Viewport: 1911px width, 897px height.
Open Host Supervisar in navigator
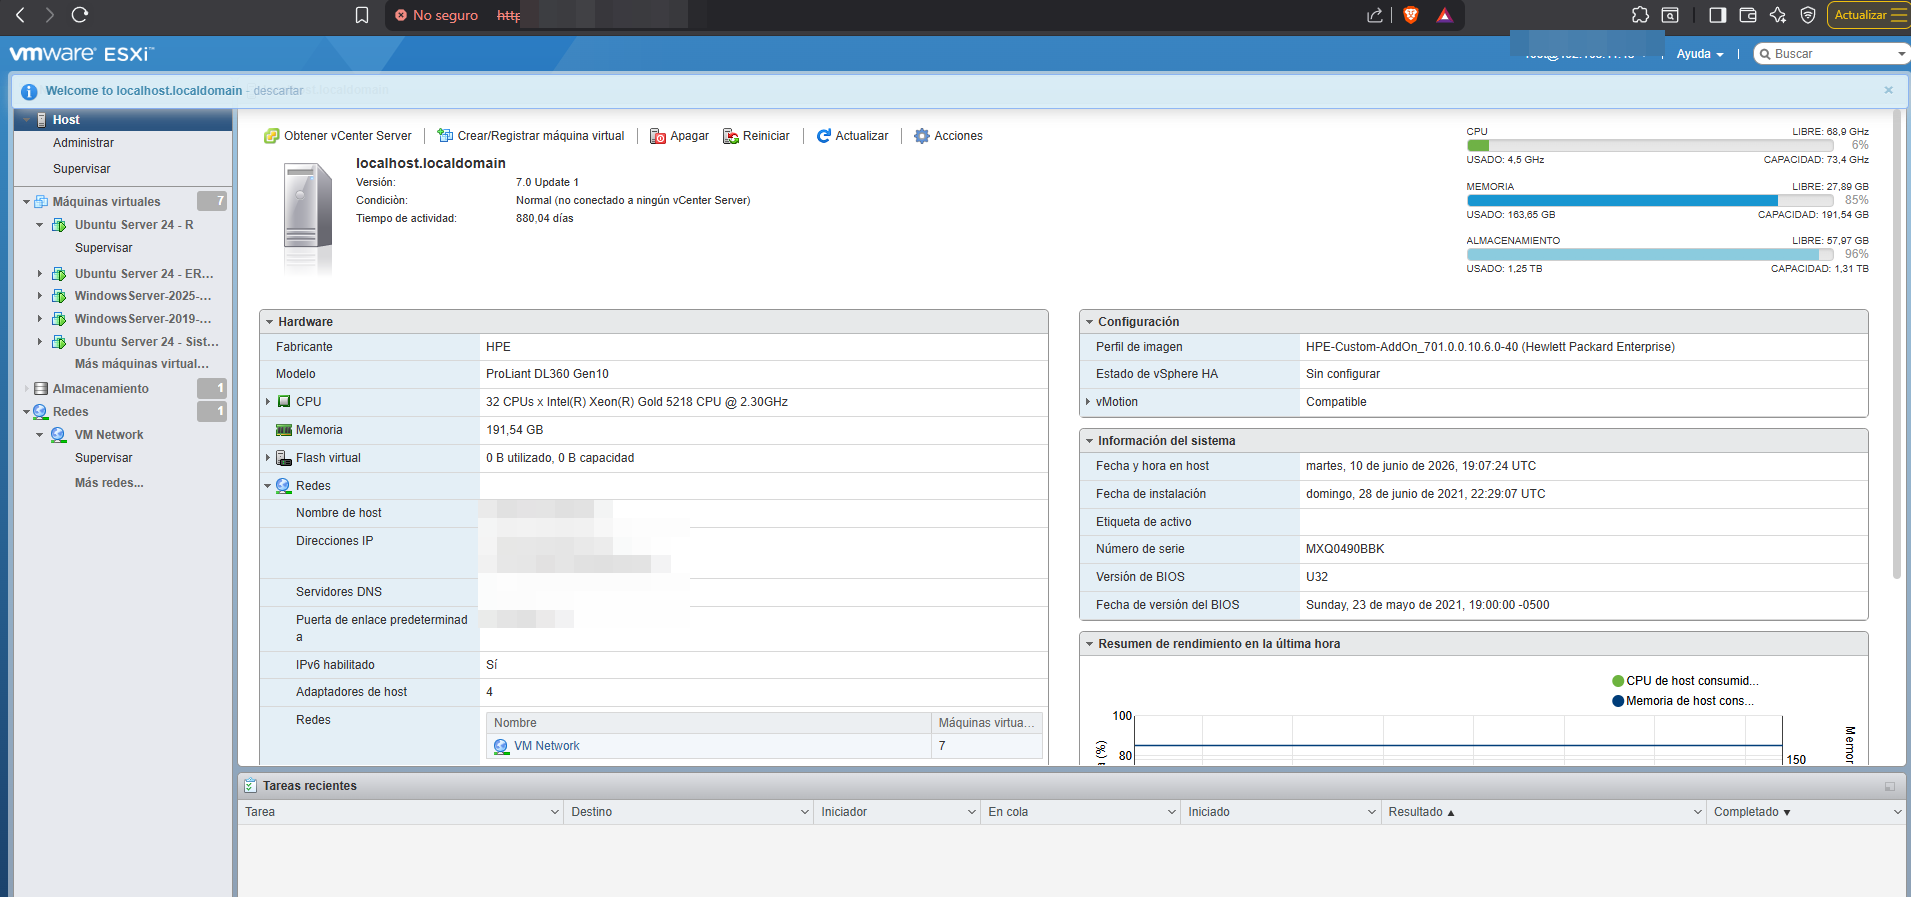pyautogui.click(x=82, y=169)
